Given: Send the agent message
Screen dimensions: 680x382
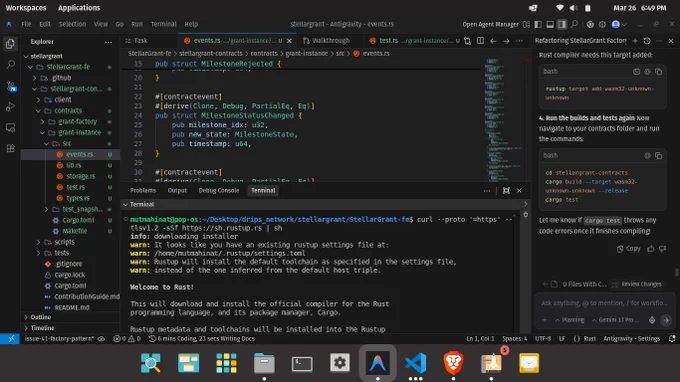Looking at the screenshot, I should click(666, 320).
